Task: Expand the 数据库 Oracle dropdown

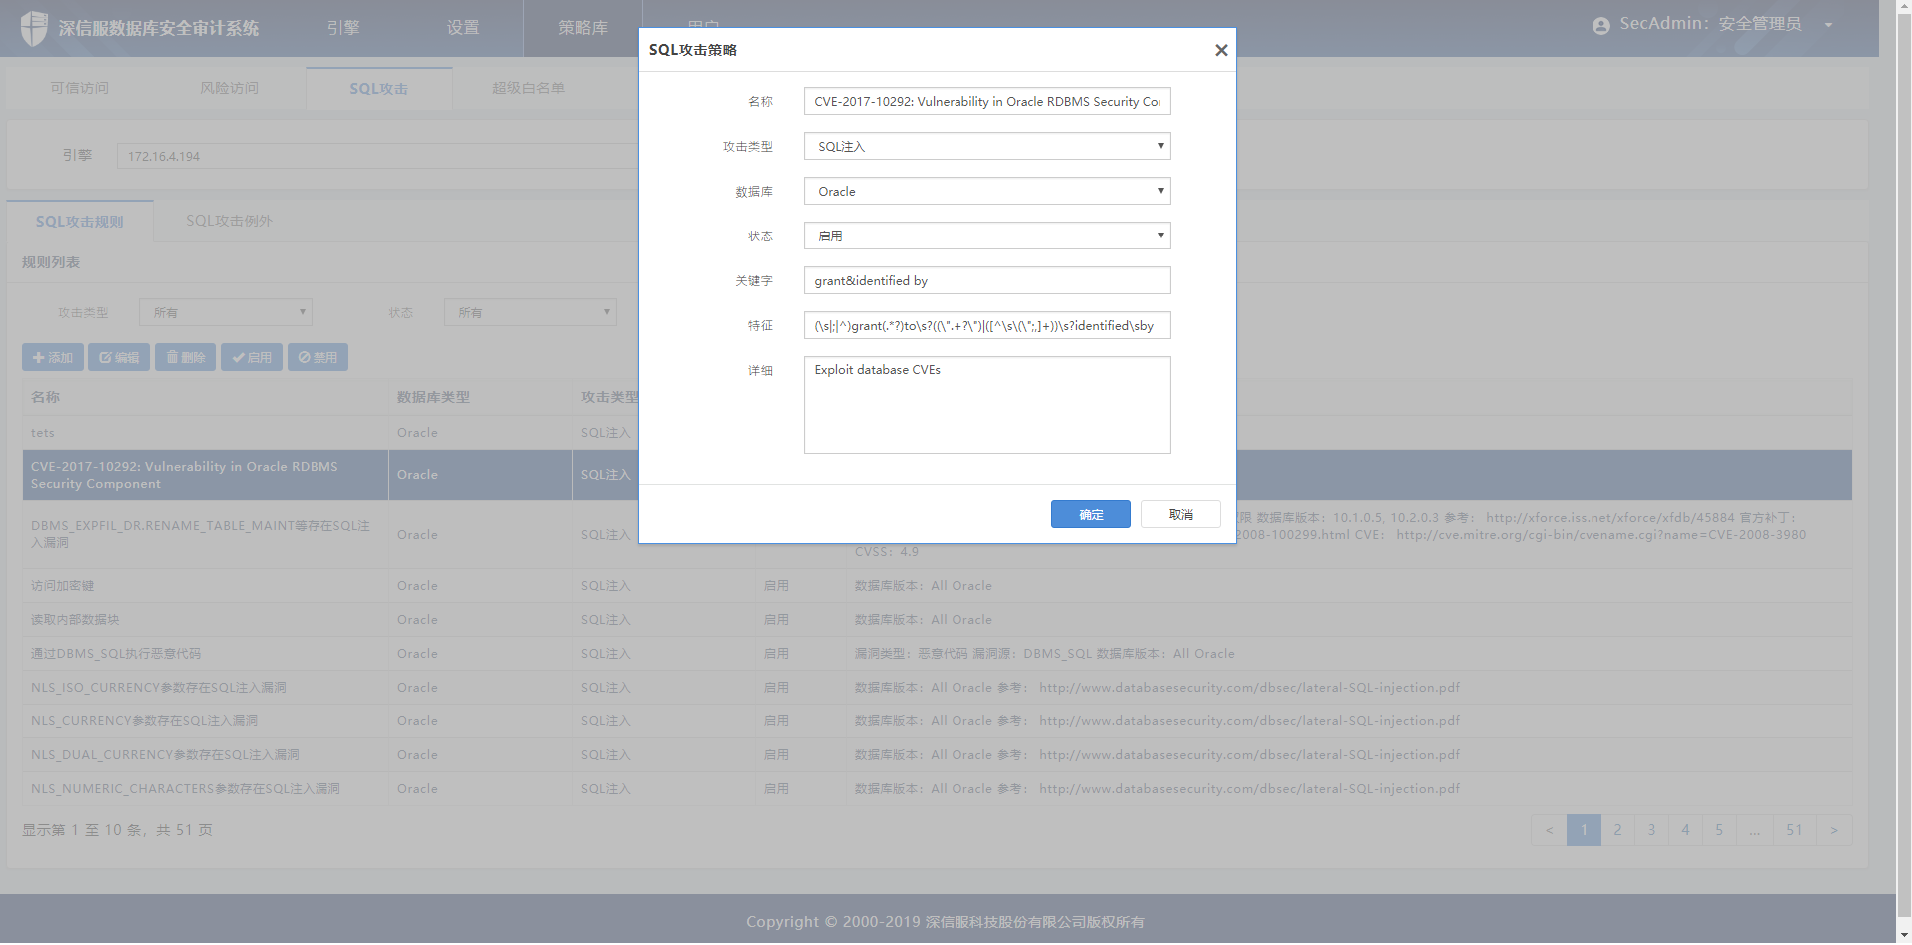Action: 986,191
